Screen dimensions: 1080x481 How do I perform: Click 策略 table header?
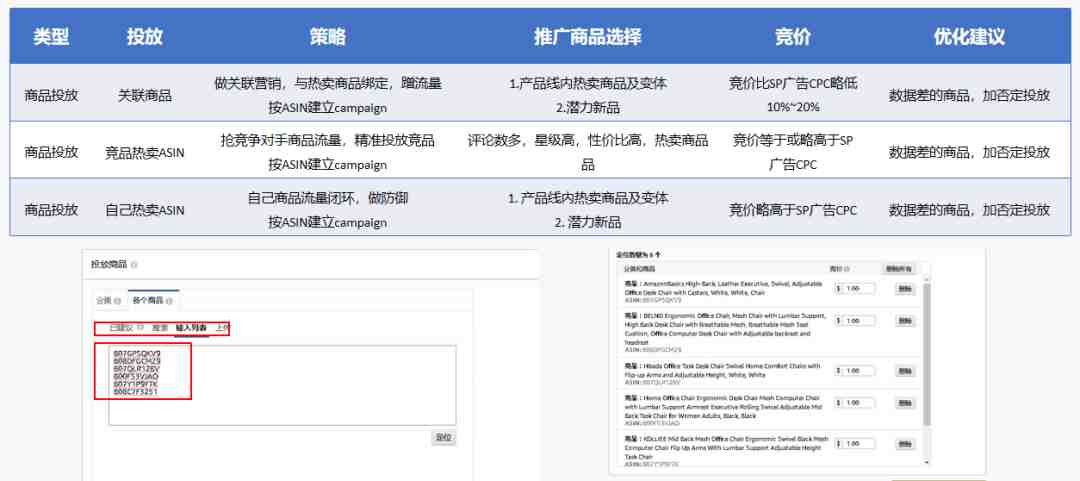click(328, 37)
